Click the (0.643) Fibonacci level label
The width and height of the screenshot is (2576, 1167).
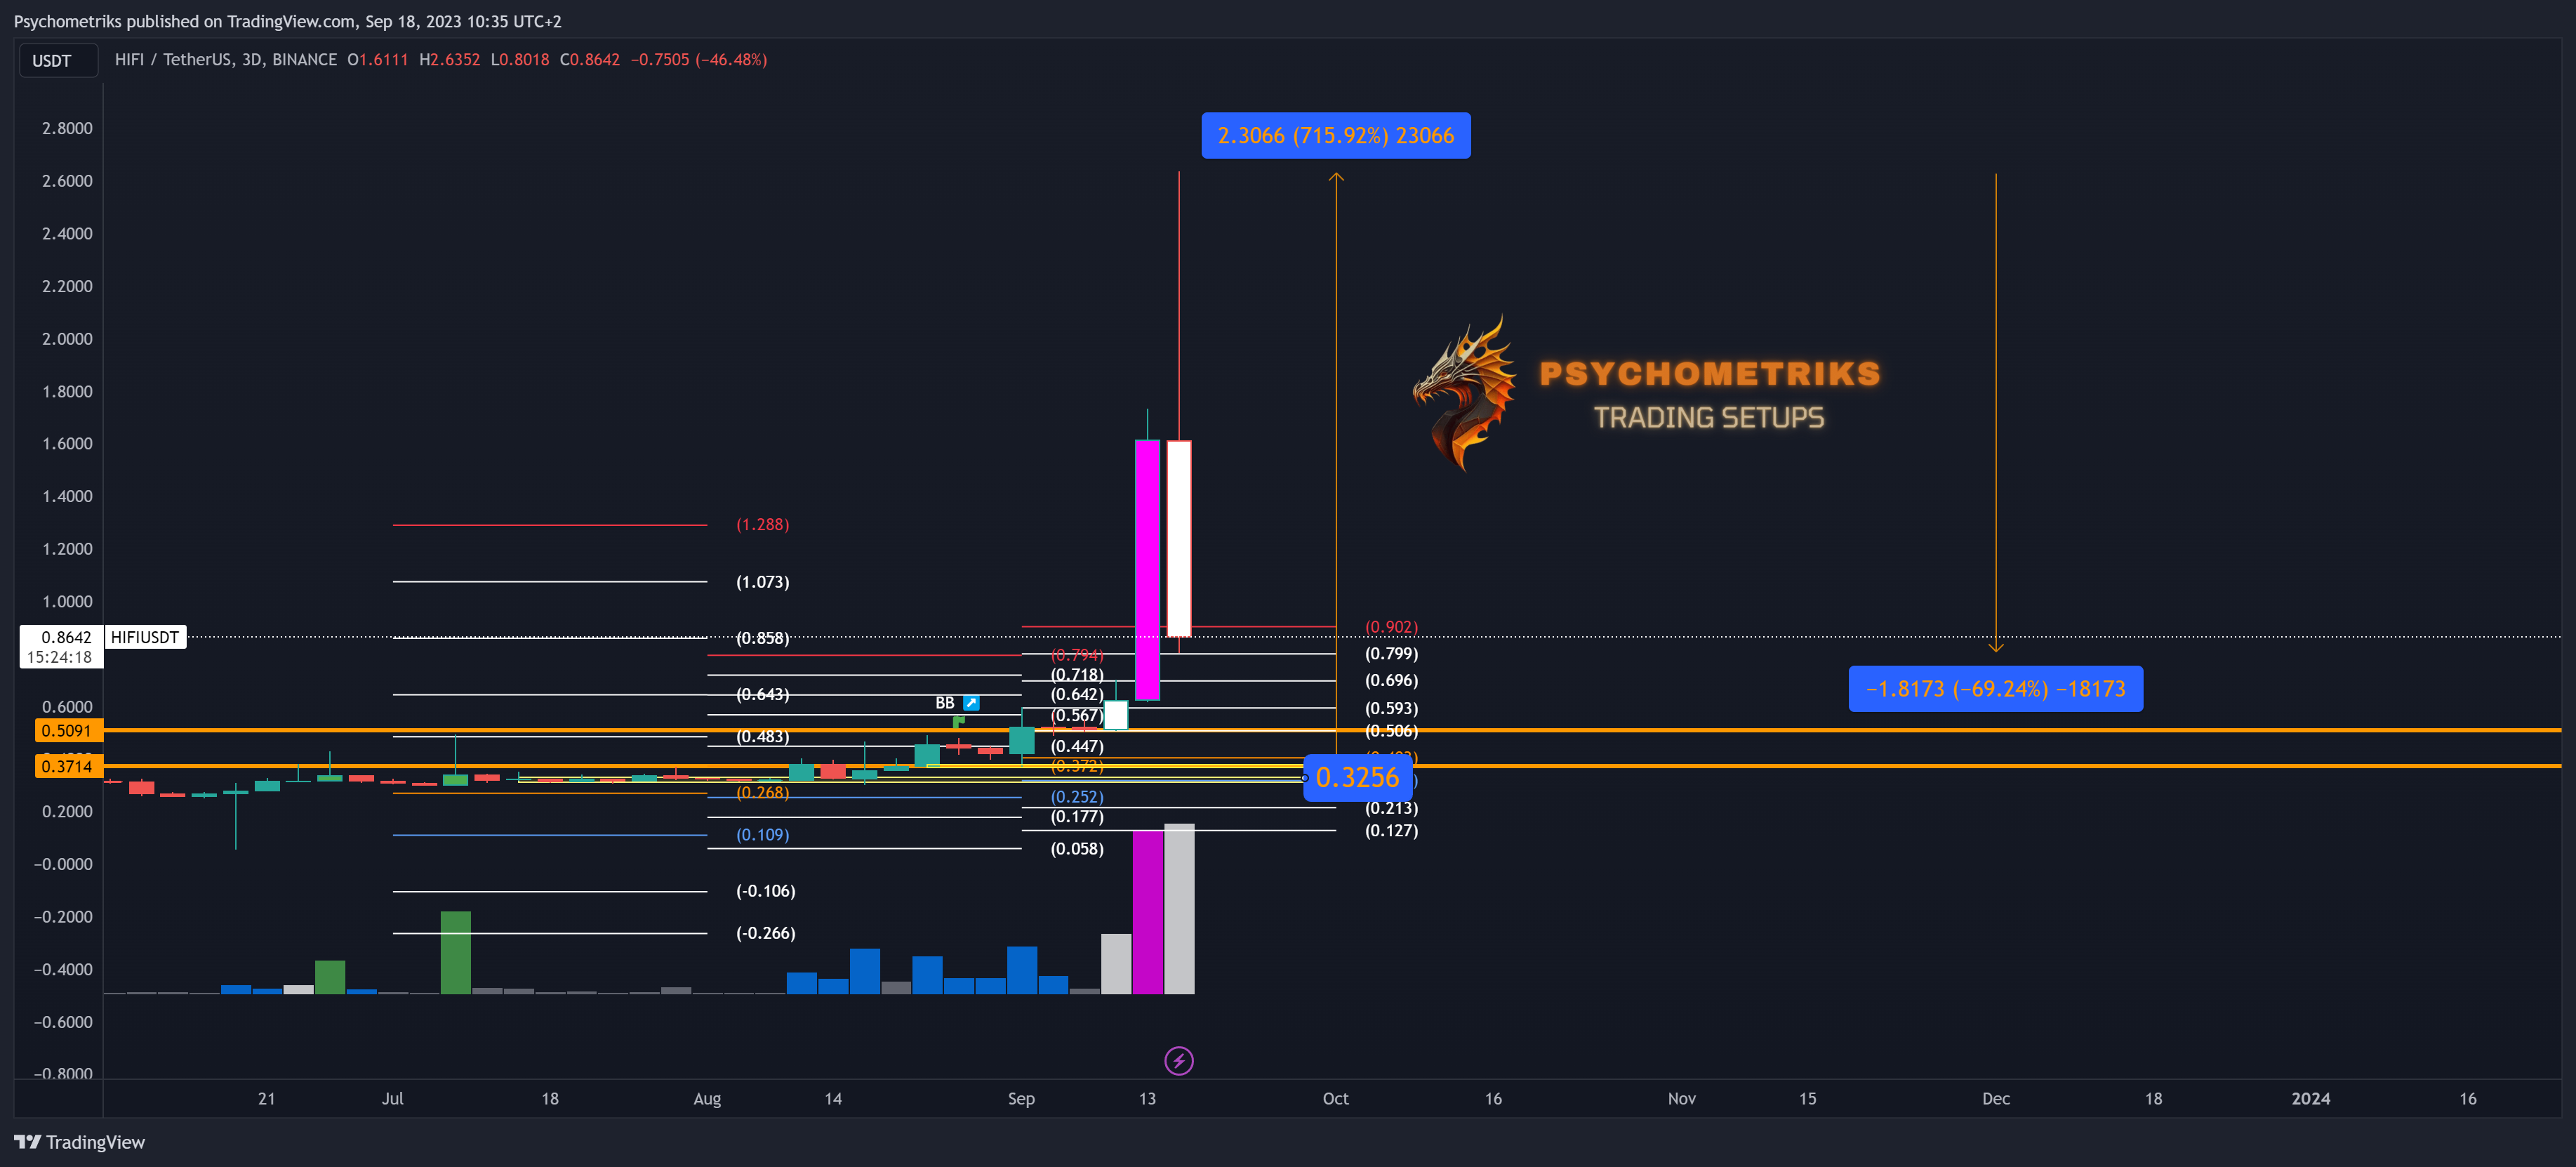pos(763,694)
